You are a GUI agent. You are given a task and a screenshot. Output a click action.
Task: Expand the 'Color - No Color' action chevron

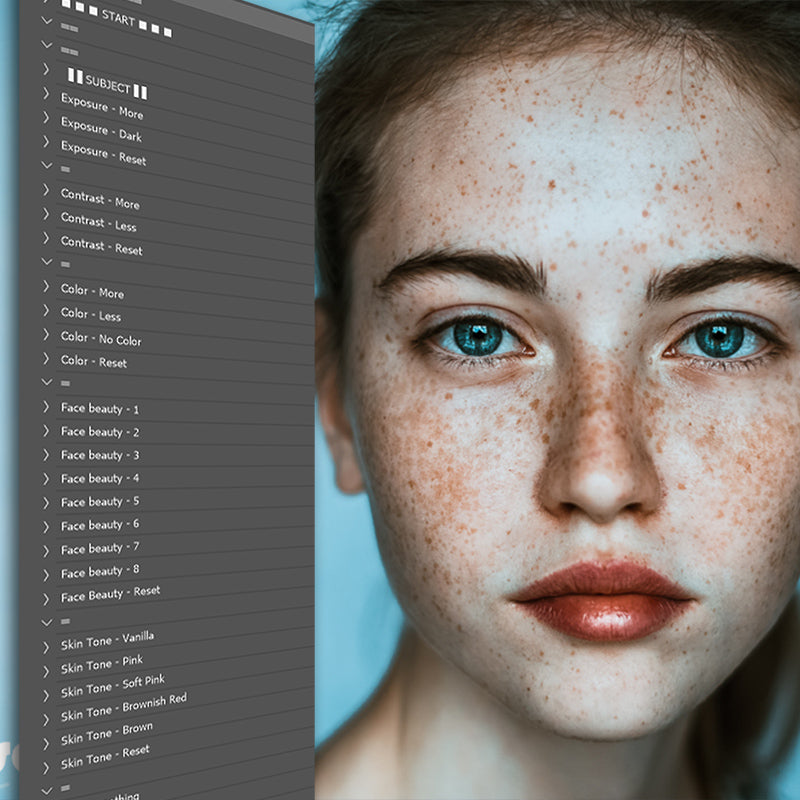click(x=46, y=335)
